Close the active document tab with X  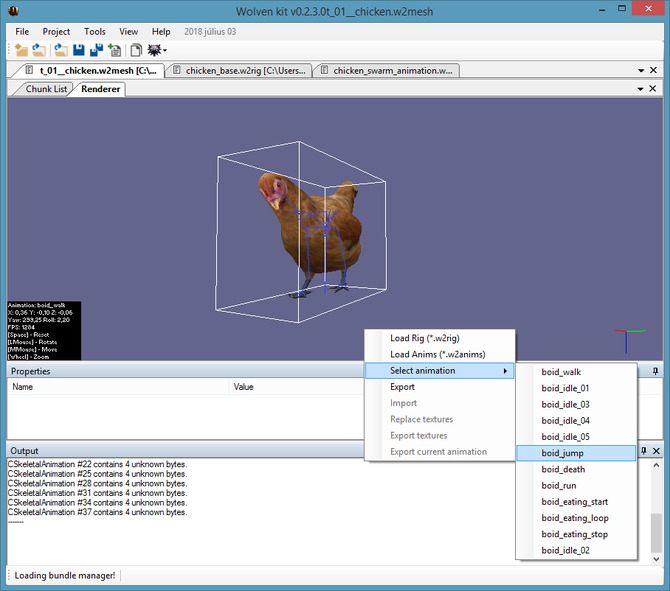653,70
